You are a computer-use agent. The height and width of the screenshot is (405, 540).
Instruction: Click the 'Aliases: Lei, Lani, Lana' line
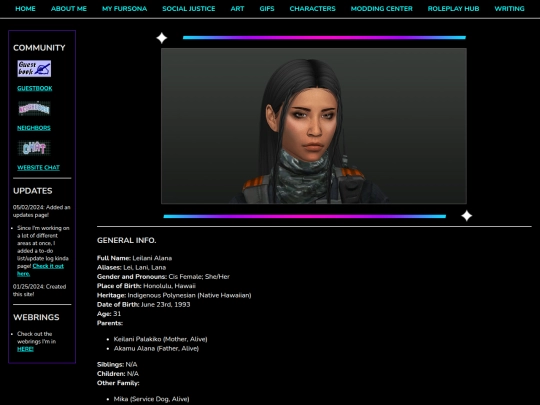132,267
